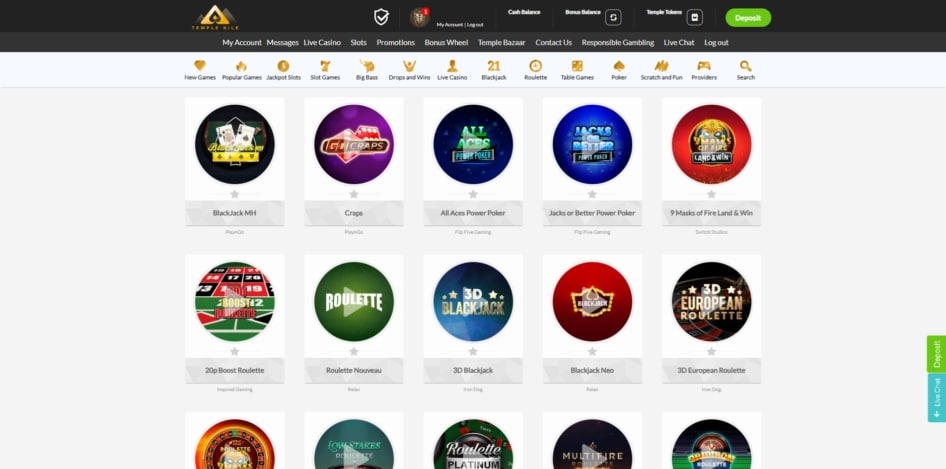Launch the Roulette Nouveau game thumbnail

click(353, 301)
